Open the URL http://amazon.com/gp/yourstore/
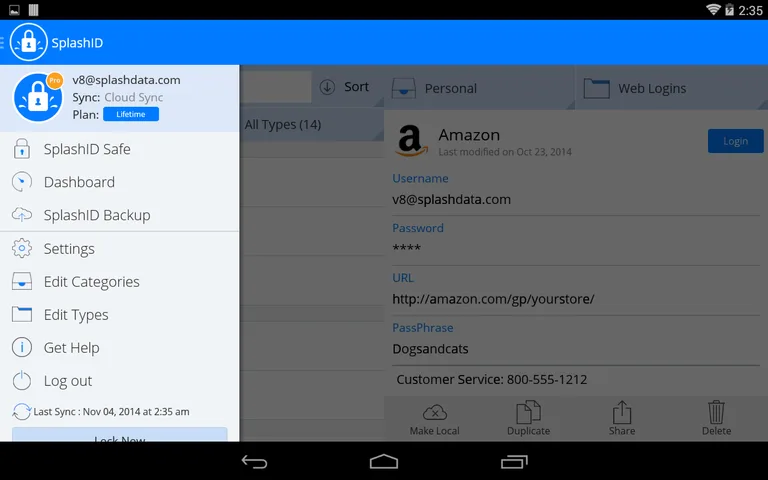 [x=493, y=299]
